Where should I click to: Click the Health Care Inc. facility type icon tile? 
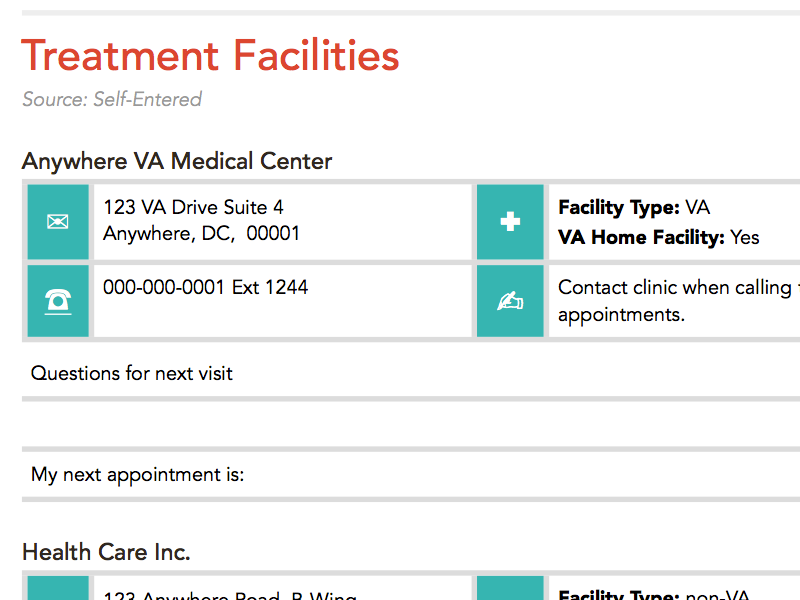tap(510, 588)
